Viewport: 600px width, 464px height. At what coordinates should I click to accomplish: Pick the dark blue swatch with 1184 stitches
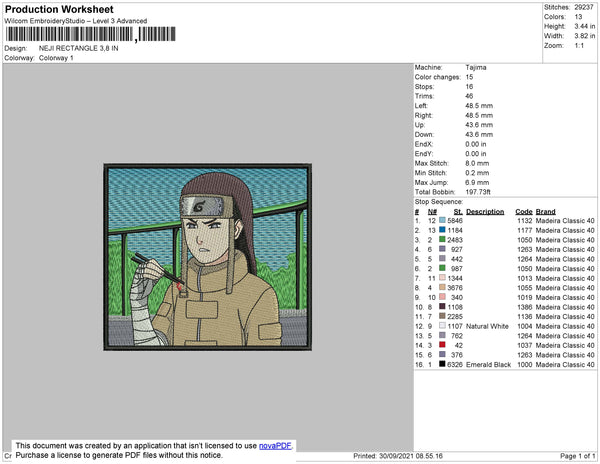pyautogui.click(x=442, y=230)
